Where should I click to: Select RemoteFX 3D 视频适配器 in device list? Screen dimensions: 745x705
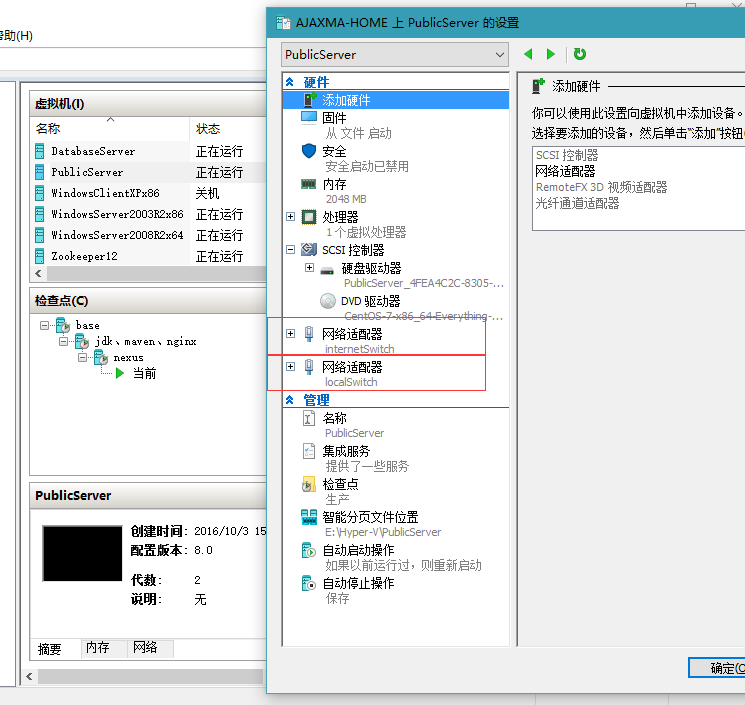601,188
